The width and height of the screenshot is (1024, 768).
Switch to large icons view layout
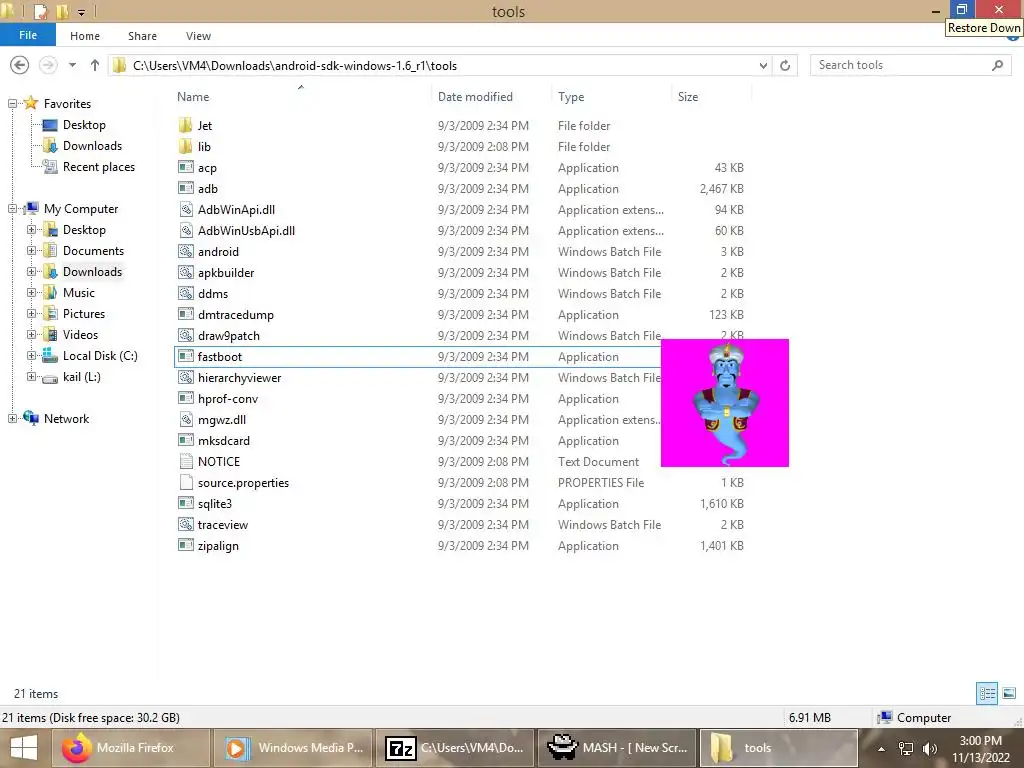coord(1009,693)
